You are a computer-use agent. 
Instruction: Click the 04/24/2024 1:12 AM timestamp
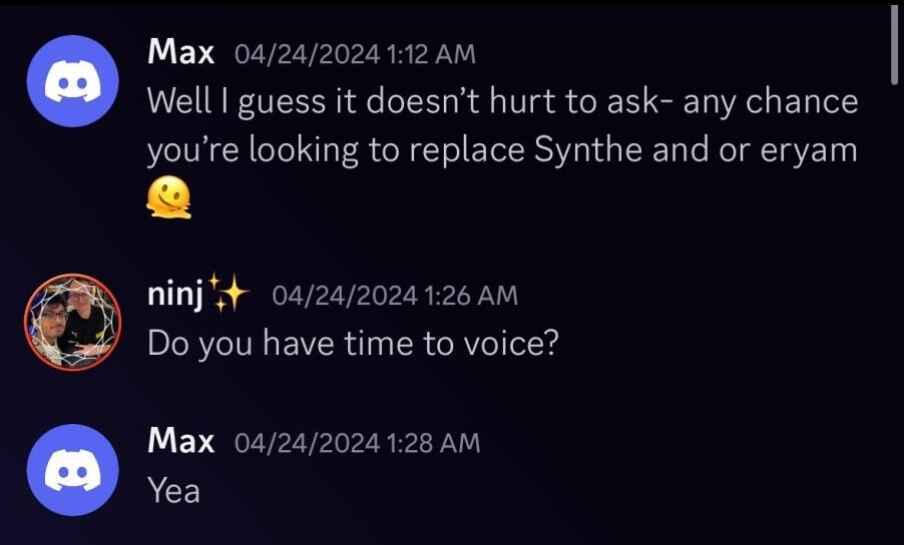355,55
